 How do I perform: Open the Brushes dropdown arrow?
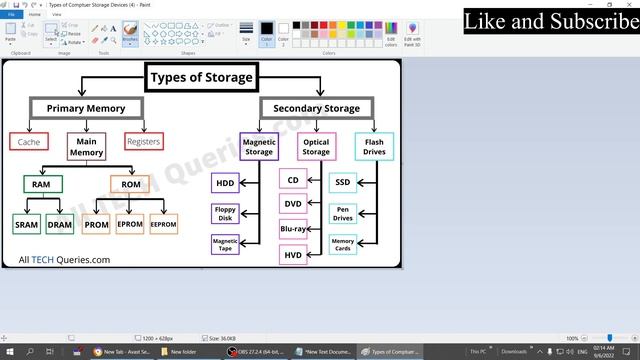[130, 44]
